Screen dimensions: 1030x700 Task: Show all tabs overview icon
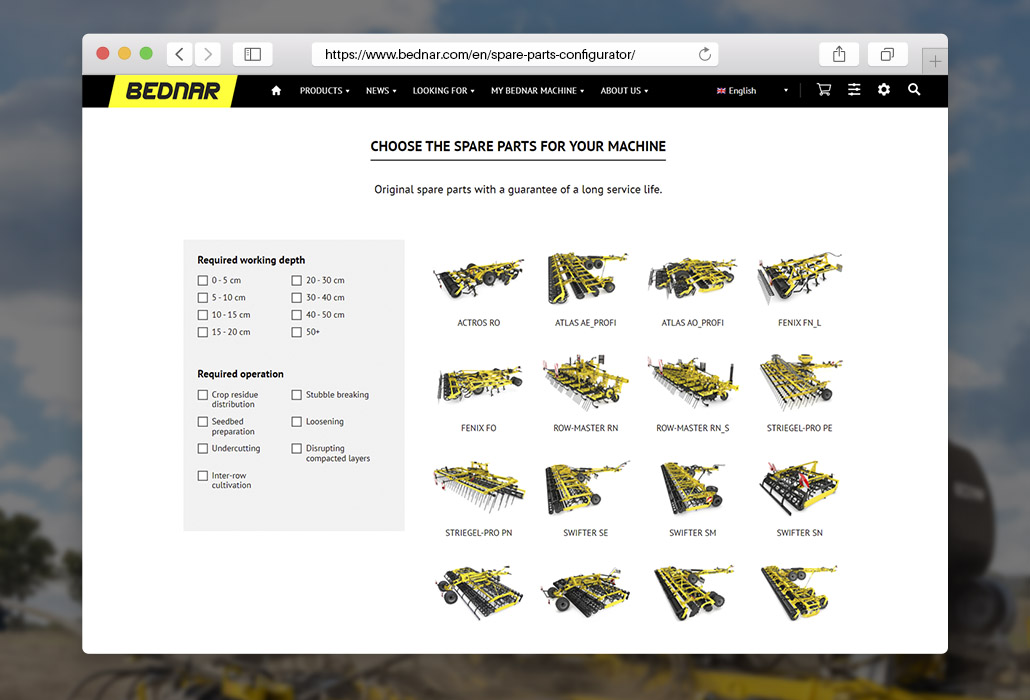pos(887,55)
